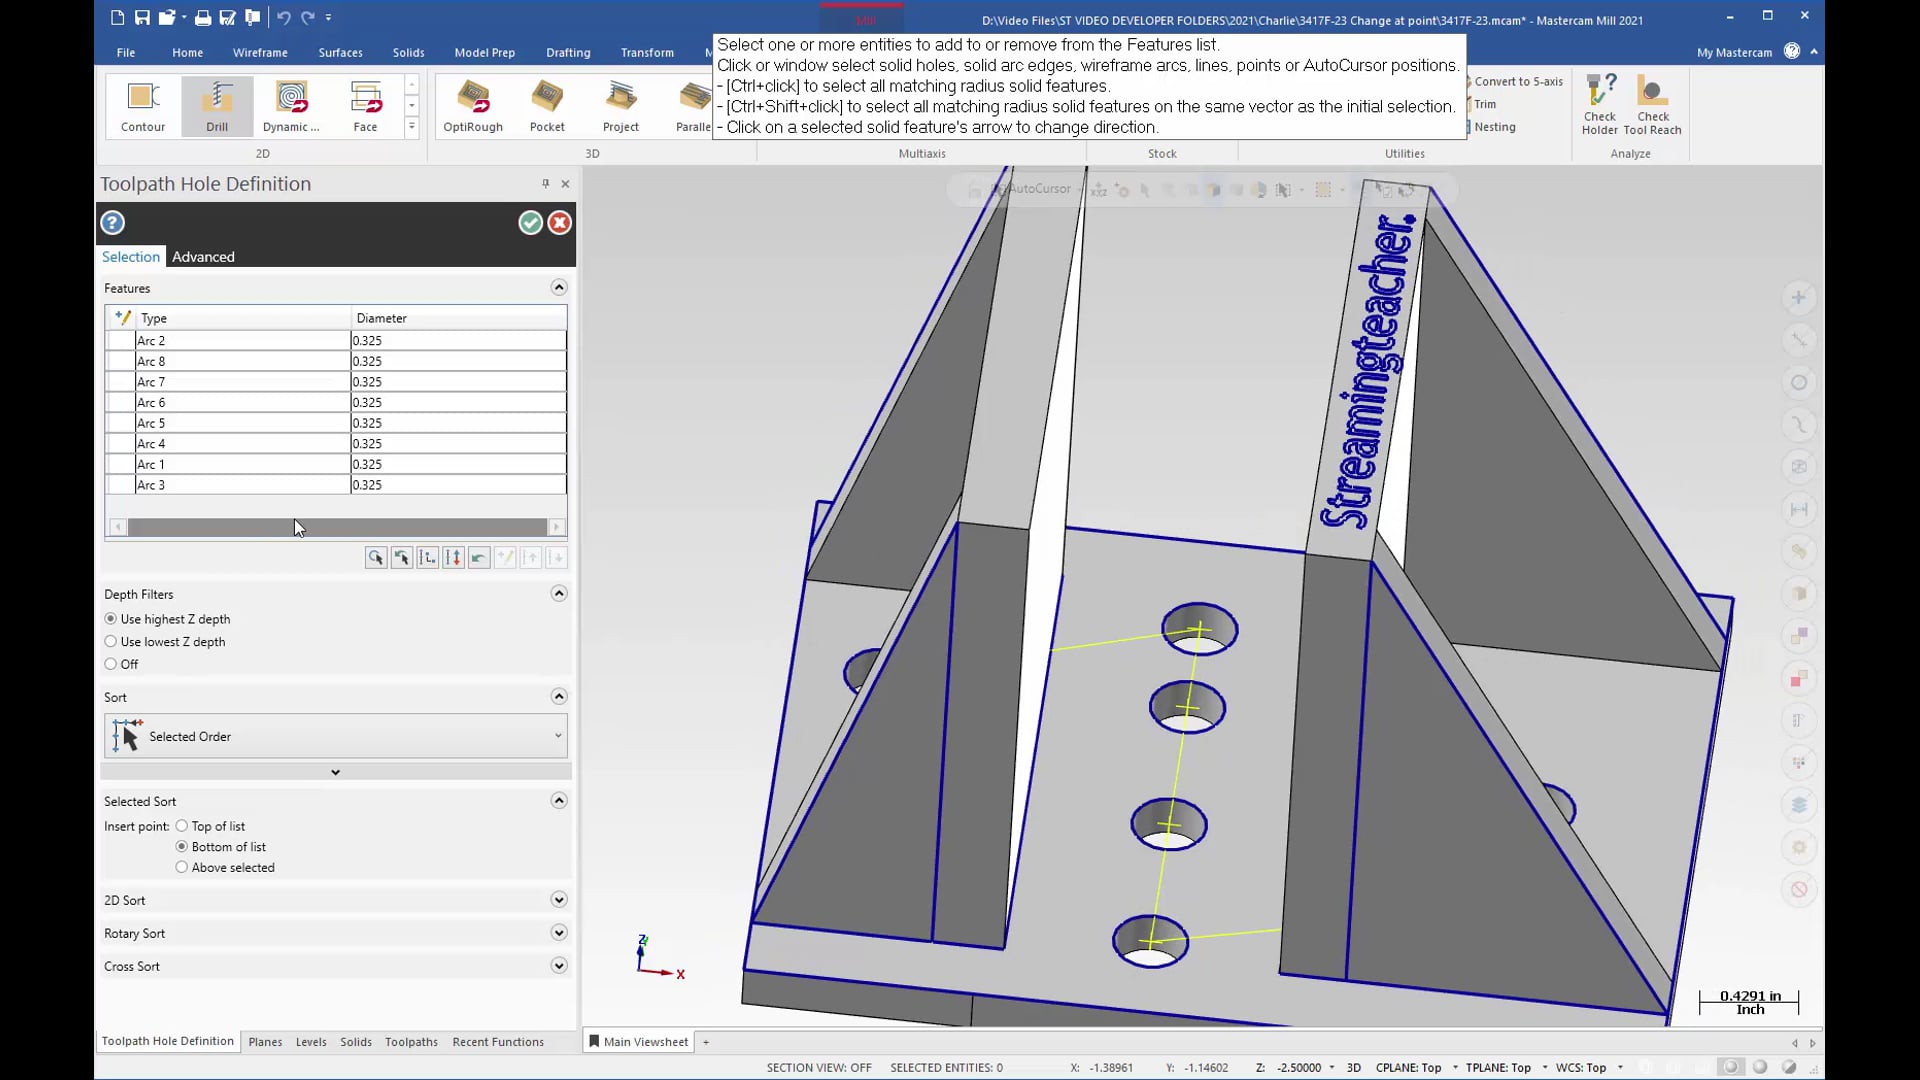Screen dimensions: 1920x1080
Task: Switch to the Advanced tab
Action: 202,256
